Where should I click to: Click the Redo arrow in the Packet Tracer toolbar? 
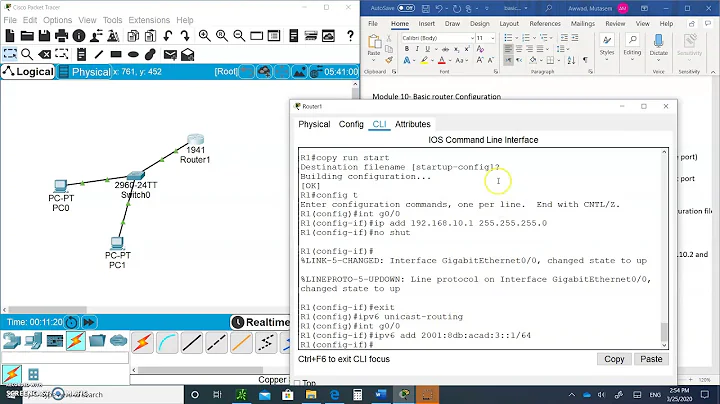tap(185, 36)
